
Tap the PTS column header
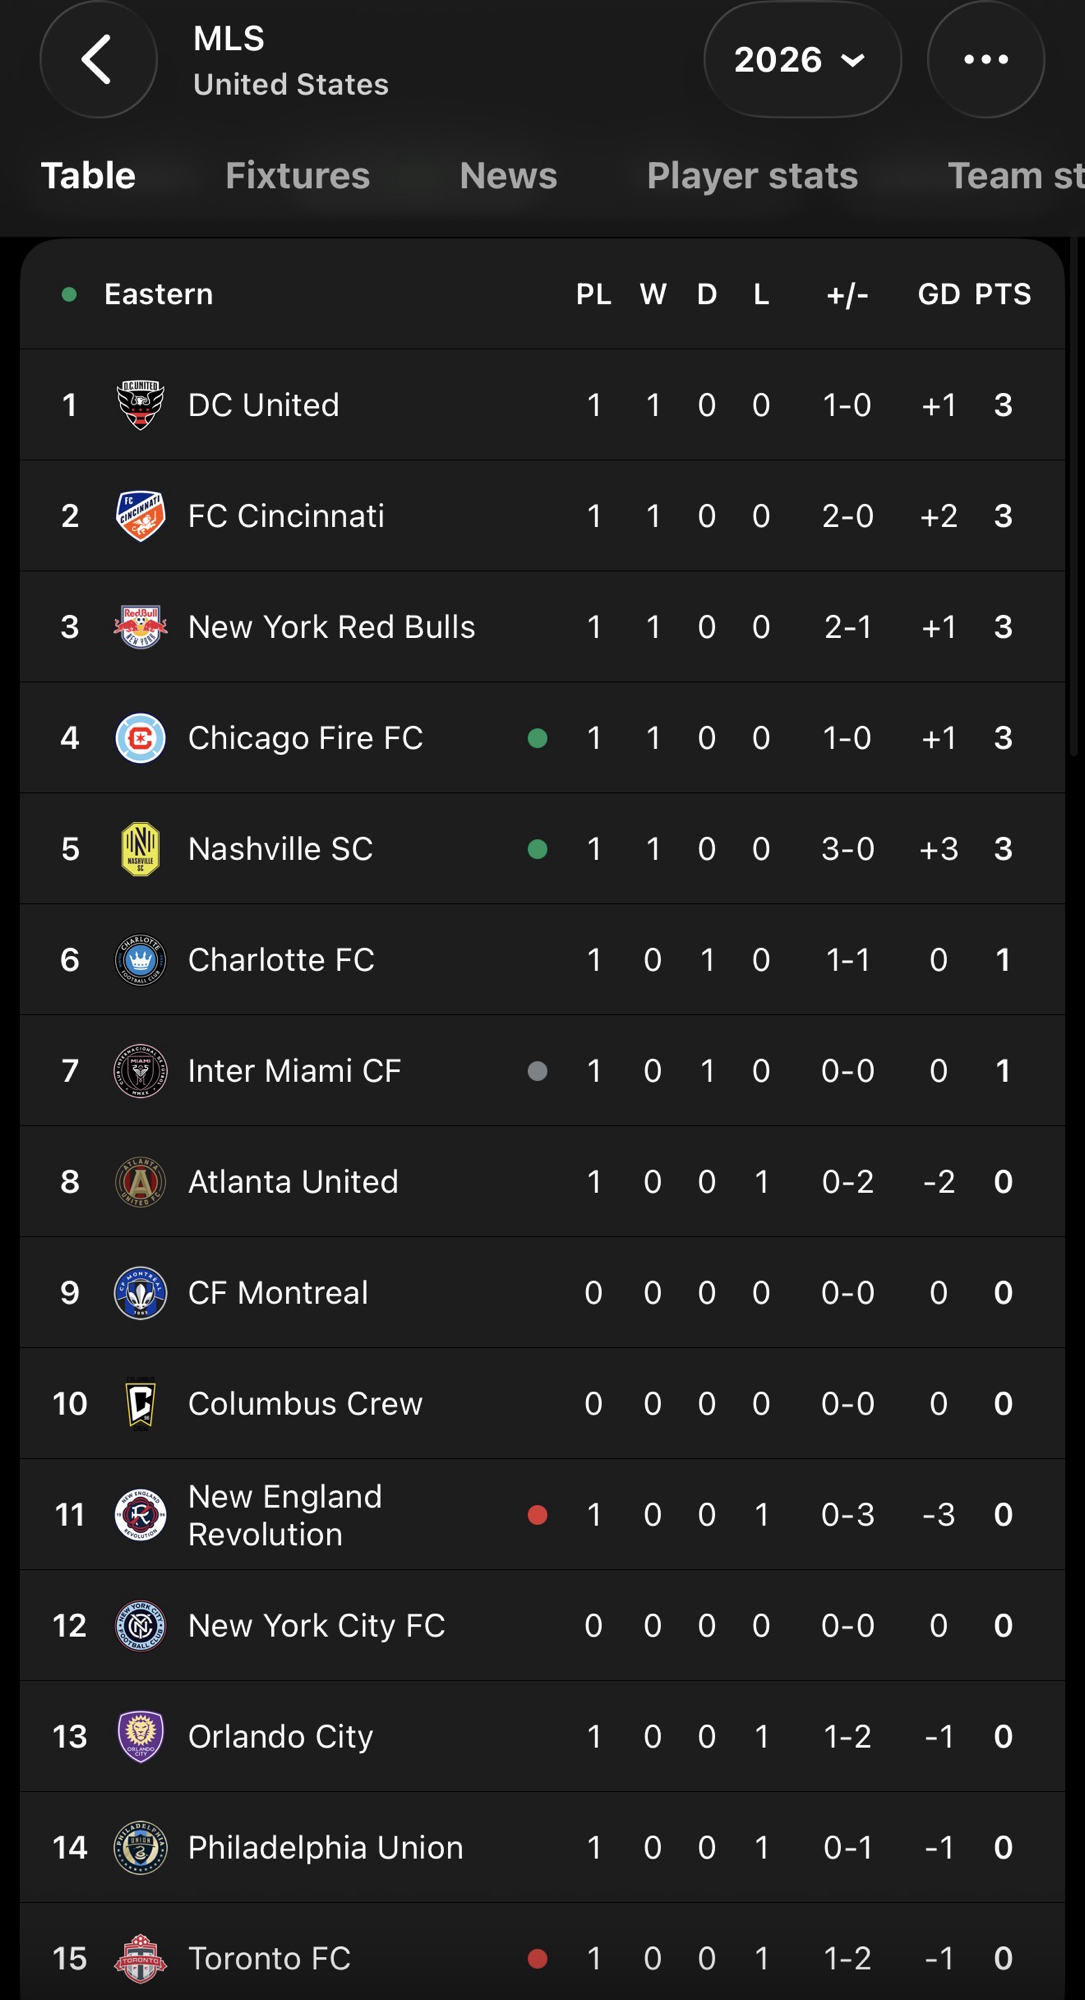[x=1002, y=295]
